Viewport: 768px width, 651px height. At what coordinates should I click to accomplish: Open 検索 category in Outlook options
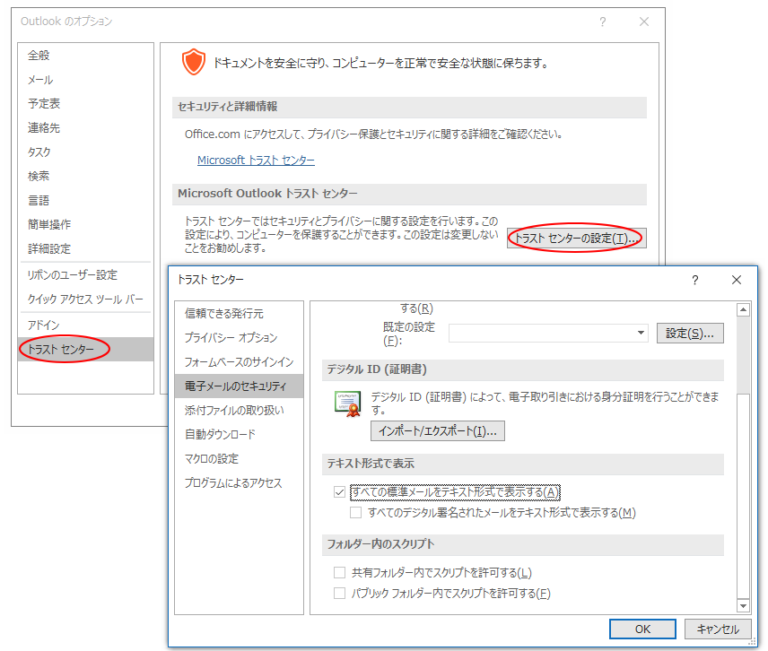click(x=39, y=176)
